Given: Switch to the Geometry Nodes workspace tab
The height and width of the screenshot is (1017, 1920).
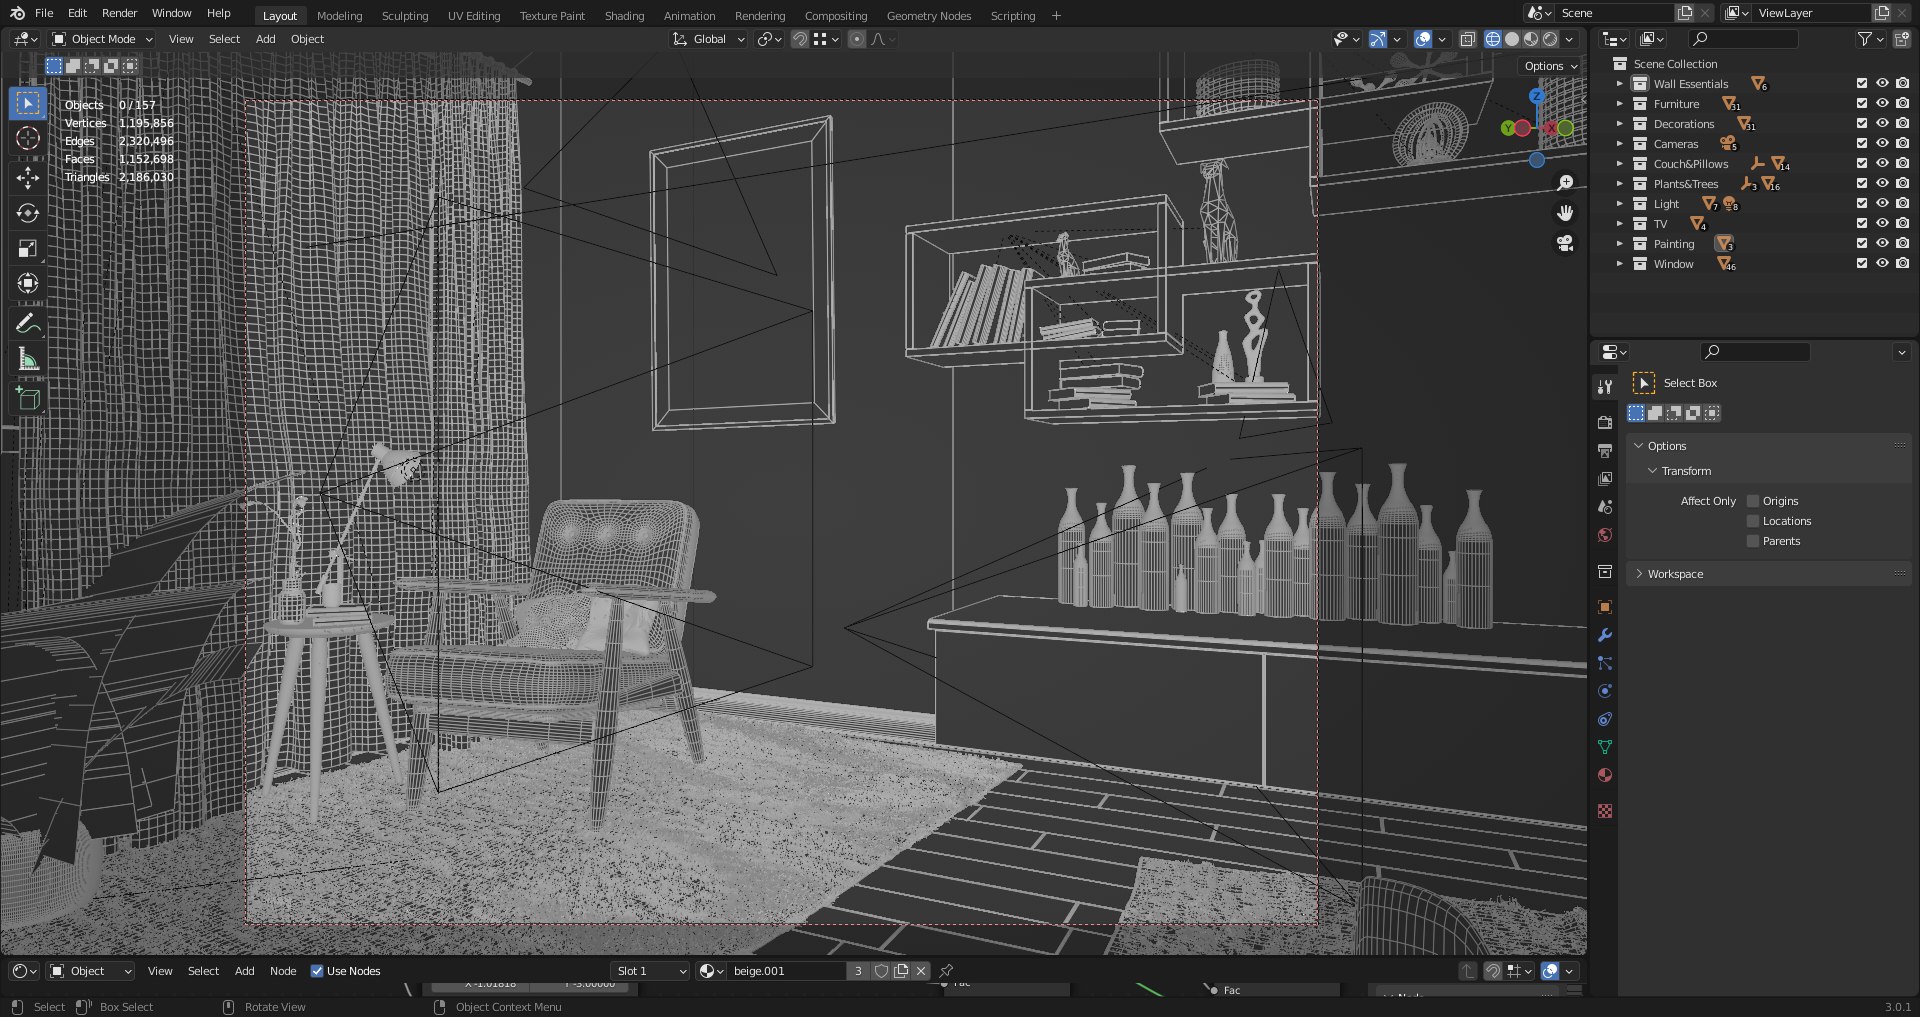Looking at the screenshot, I should (928, 16).
